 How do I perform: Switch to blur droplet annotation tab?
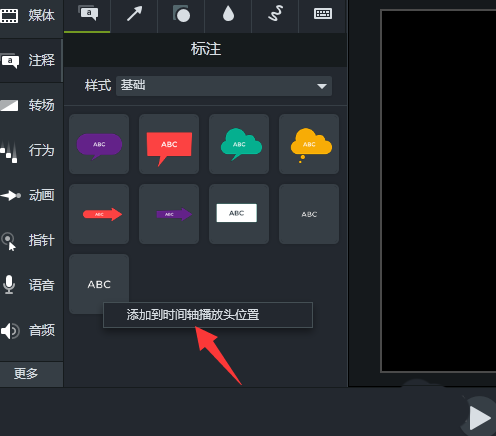228,15
